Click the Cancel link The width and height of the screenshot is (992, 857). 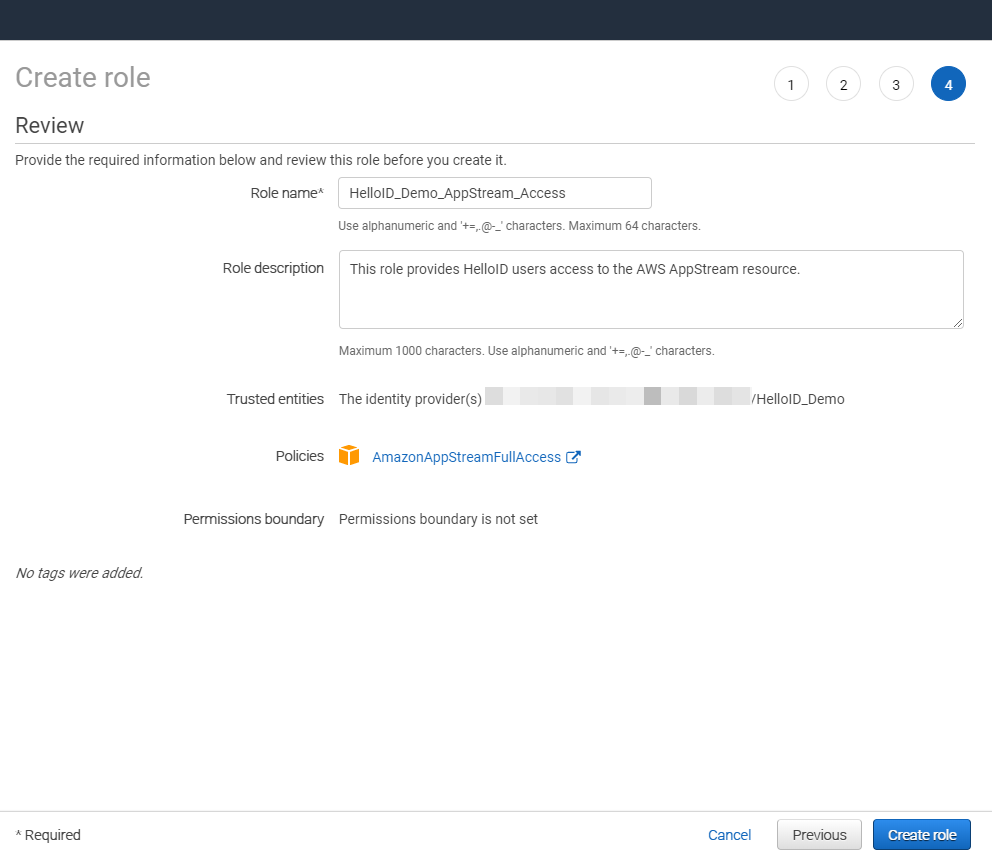tap(729, 835)
